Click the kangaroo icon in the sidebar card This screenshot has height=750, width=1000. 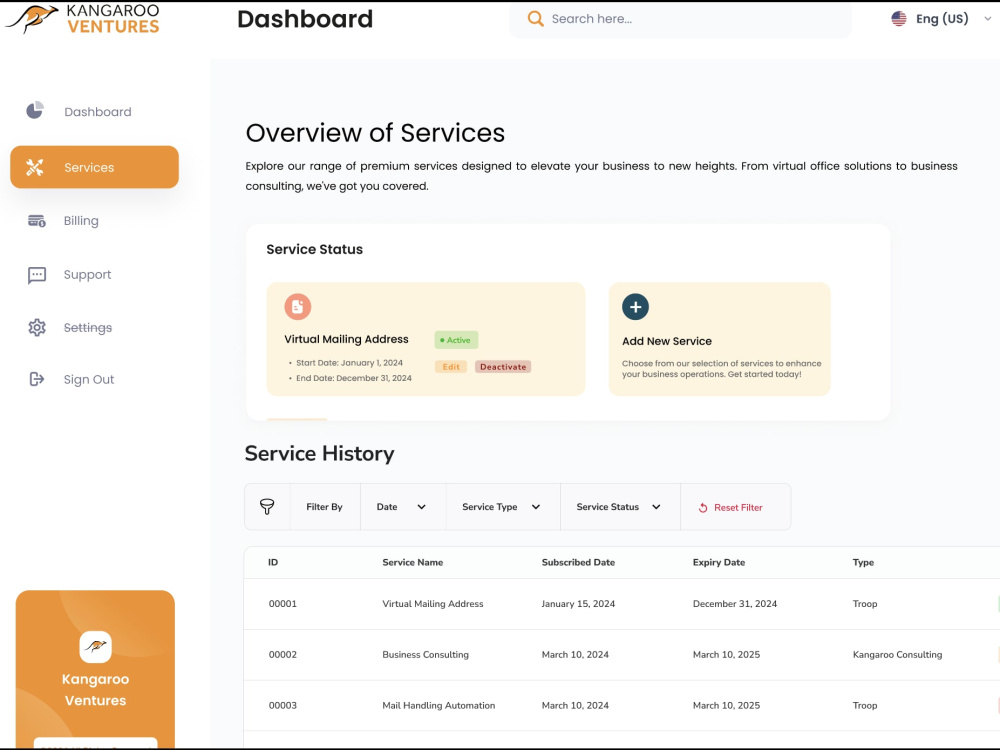[x=96, y=647]
